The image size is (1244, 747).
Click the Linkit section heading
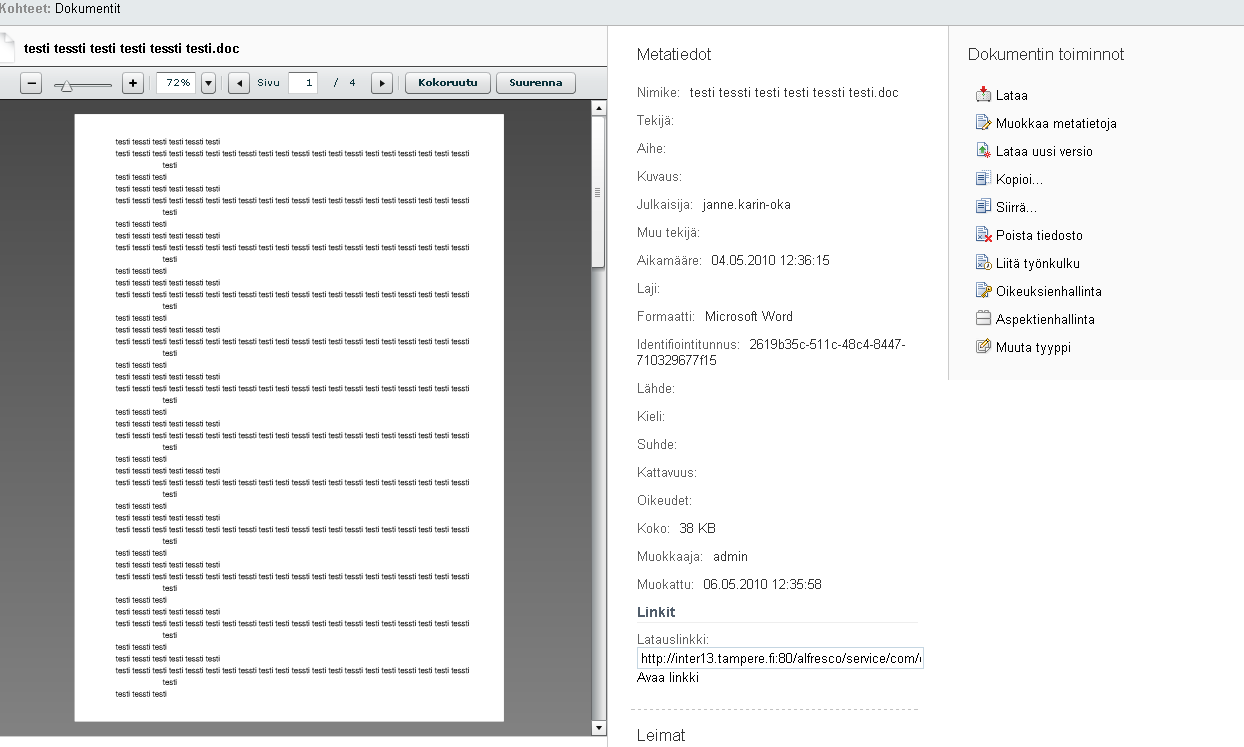pos(656,612)
